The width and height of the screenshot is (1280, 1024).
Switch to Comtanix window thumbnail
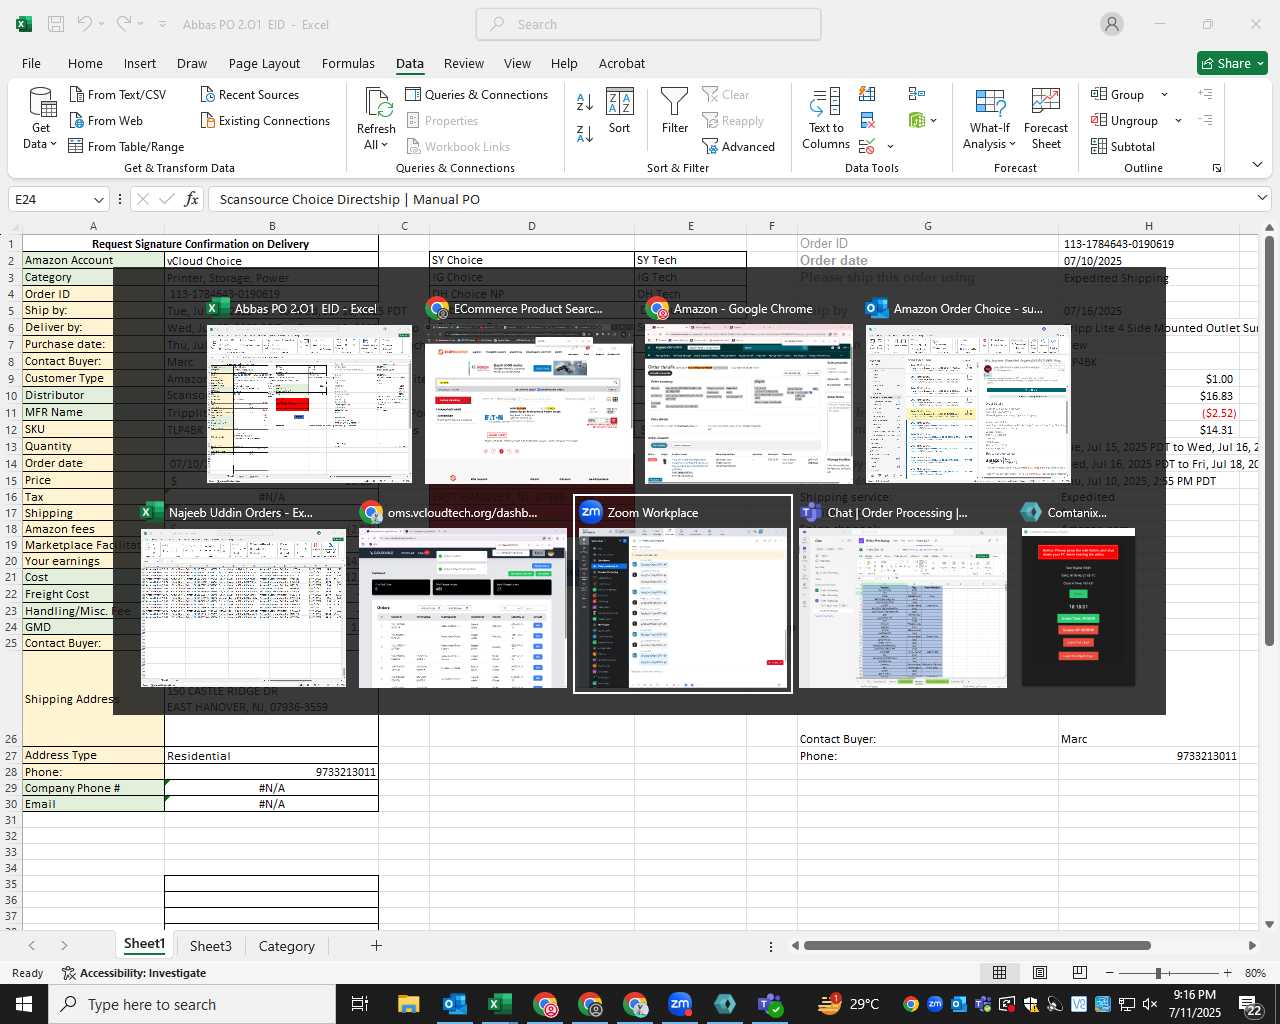pos(1078,595)
